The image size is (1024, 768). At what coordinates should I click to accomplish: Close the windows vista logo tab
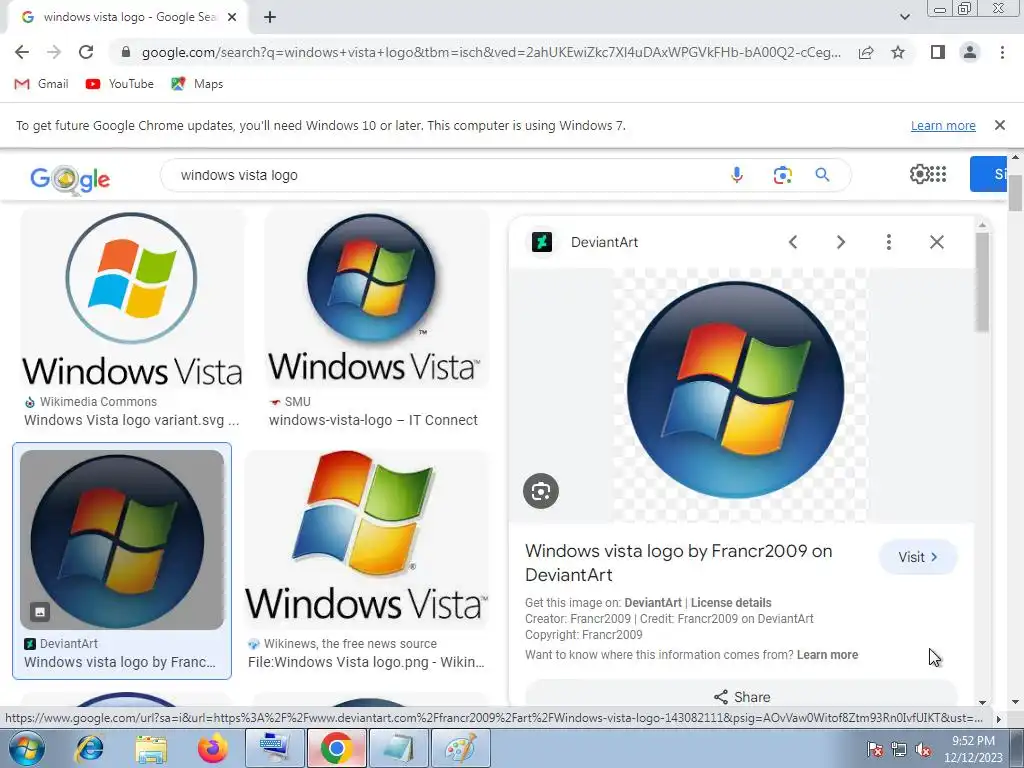tap(232, 17)
